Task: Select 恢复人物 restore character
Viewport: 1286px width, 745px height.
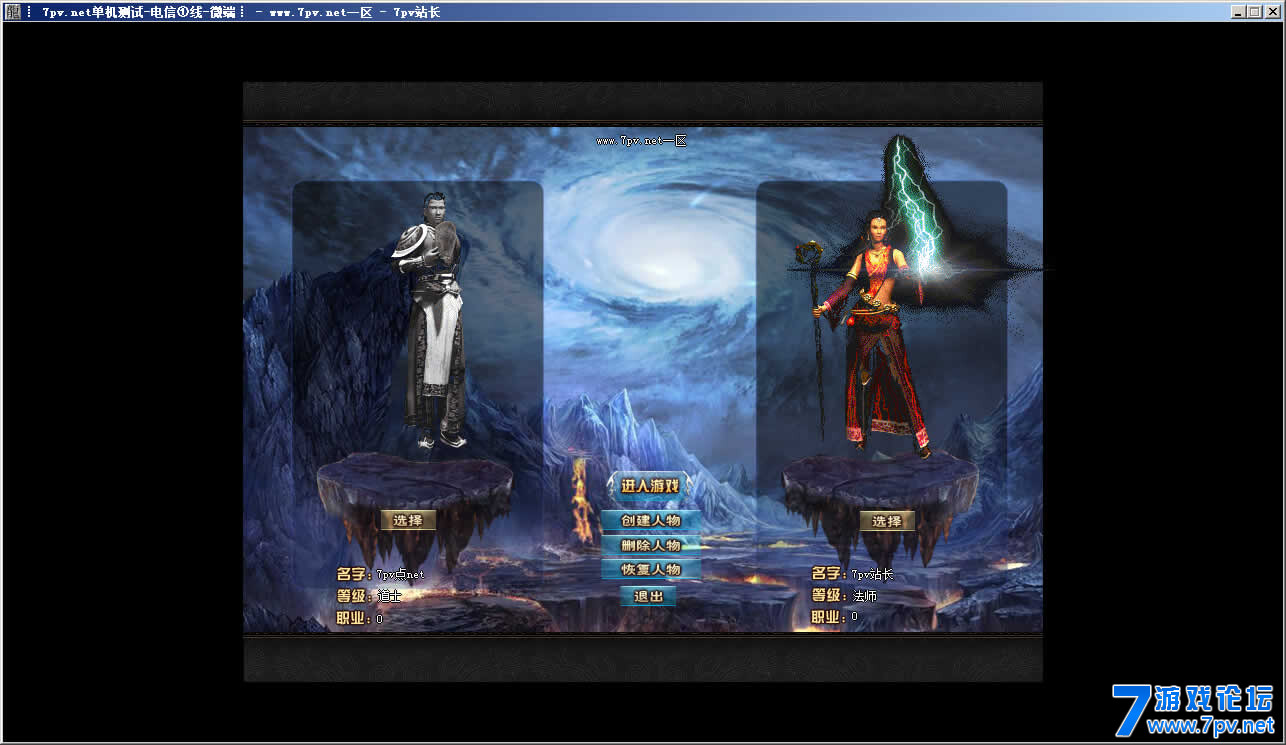Action: point(650,570)
